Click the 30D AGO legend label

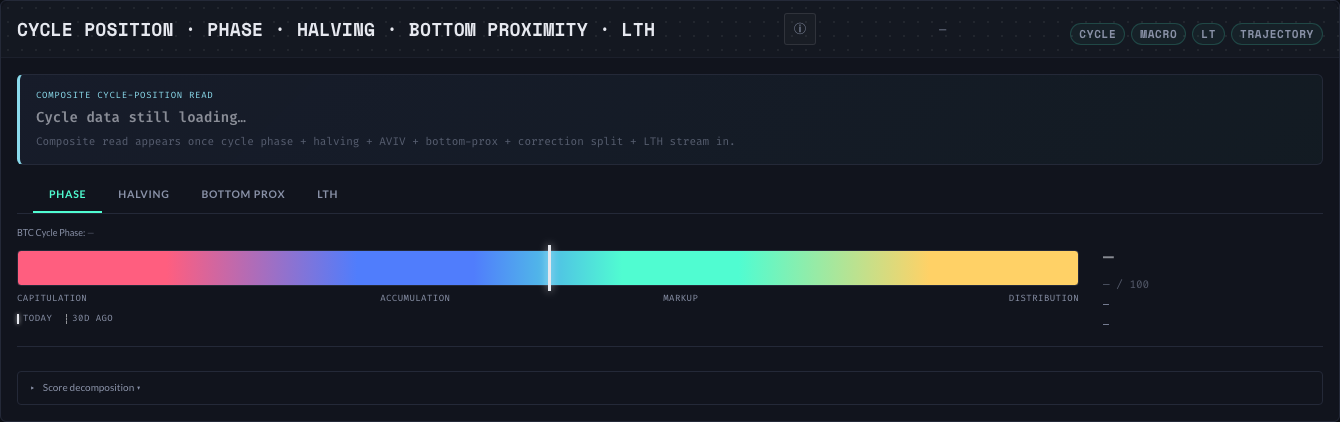(x=90, y=318)
